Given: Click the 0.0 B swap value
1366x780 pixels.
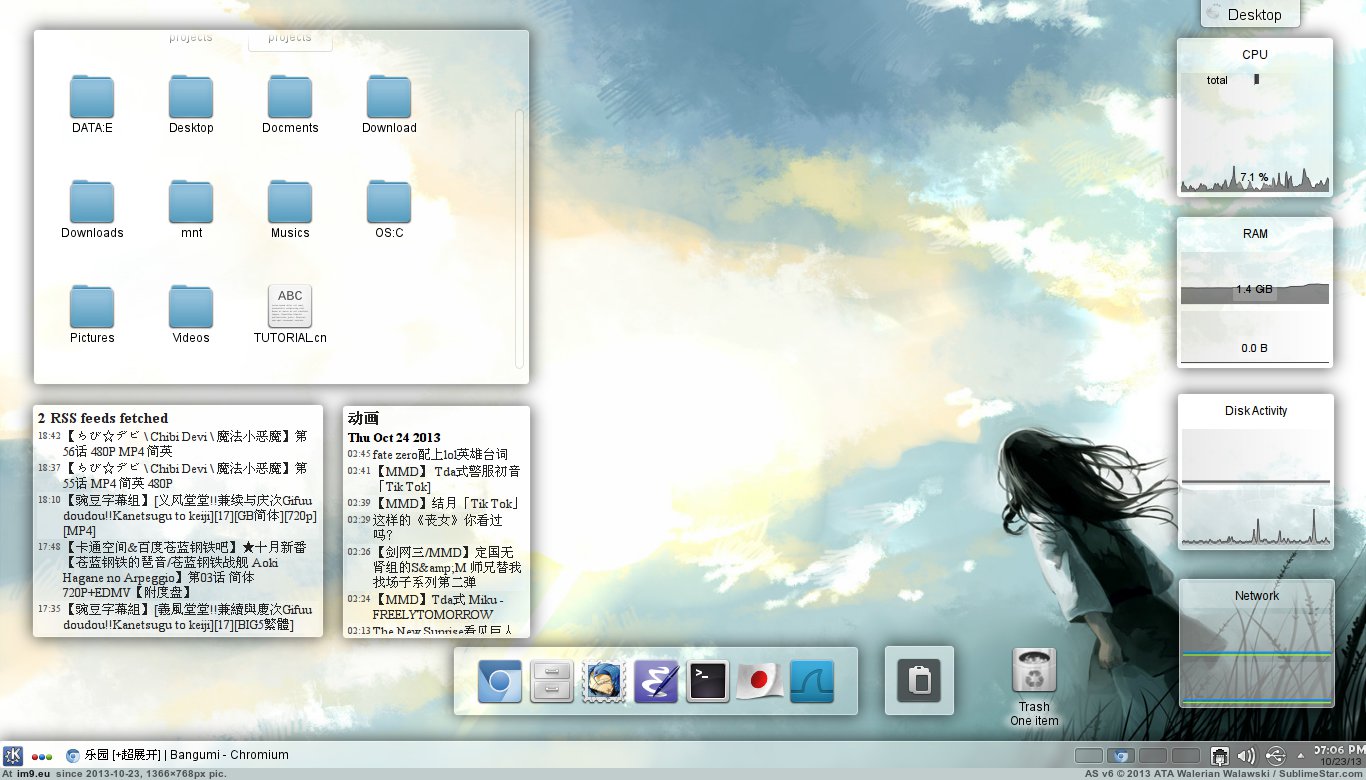Looking at the screenshot, I should pyautogui.click(x=1255, y=348).
